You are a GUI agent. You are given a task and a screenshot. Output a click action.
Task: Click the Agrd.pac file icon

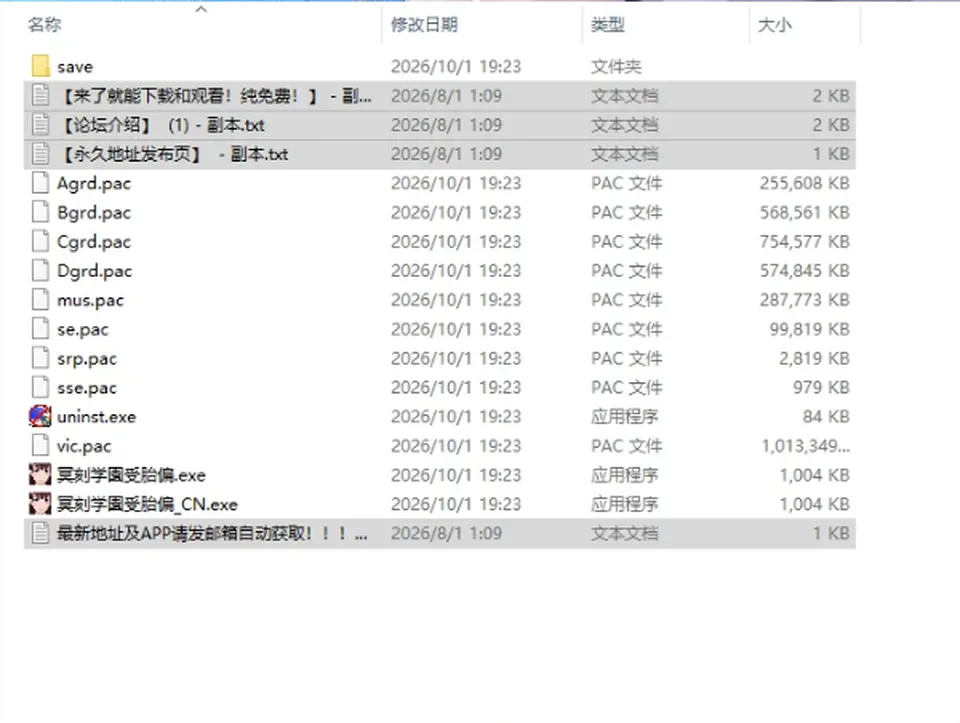pos(40,183)
